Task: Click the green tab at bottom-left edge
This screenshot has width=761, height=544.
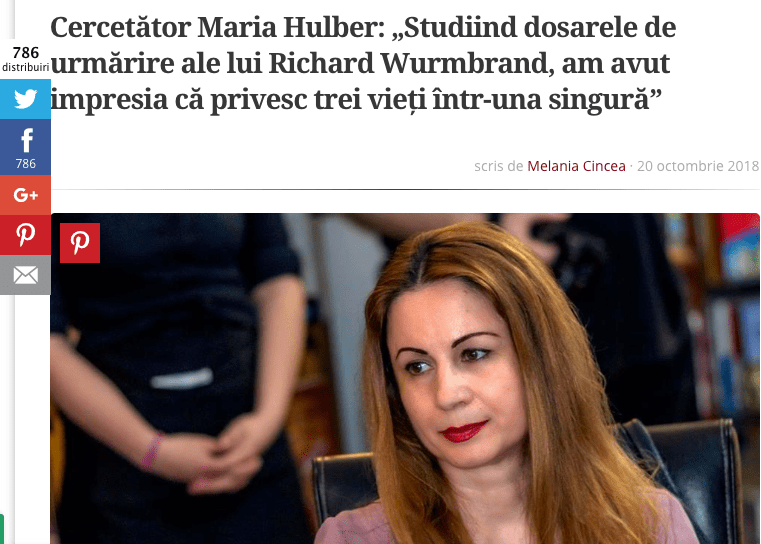Action: click(1, 529)
